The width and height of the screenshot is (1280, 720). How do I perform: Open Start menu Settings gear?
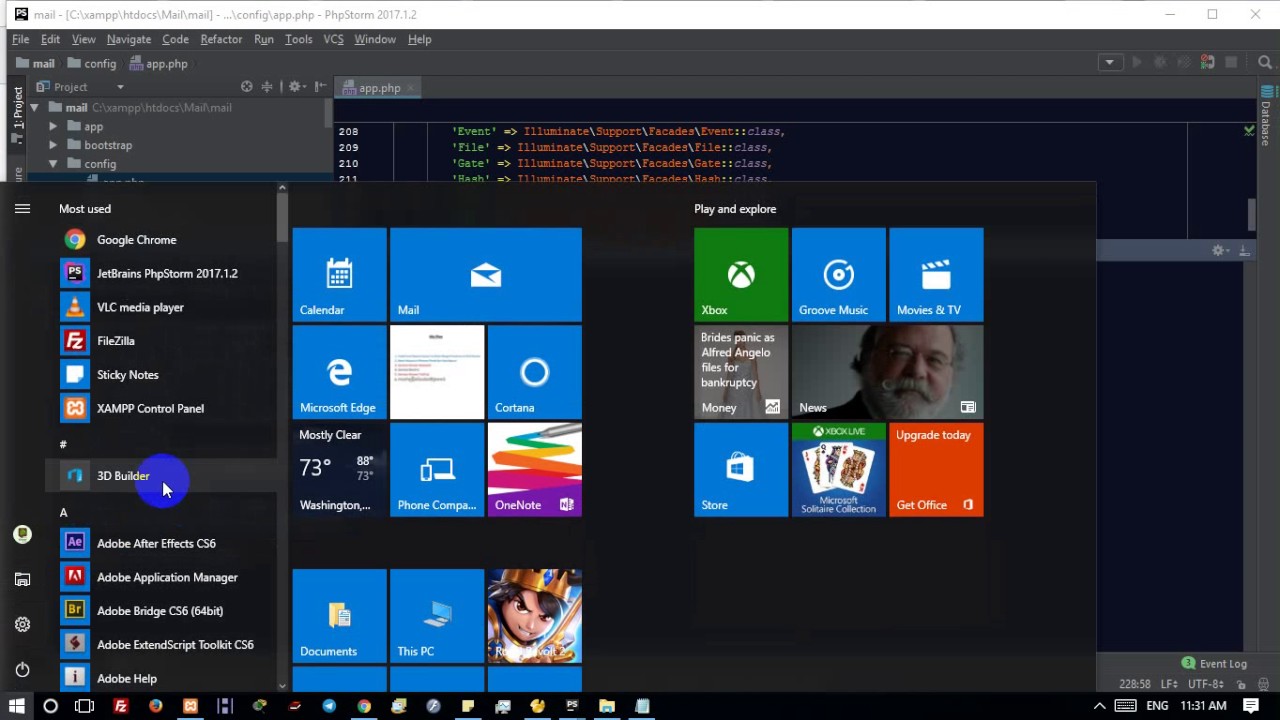pos(22,625)
